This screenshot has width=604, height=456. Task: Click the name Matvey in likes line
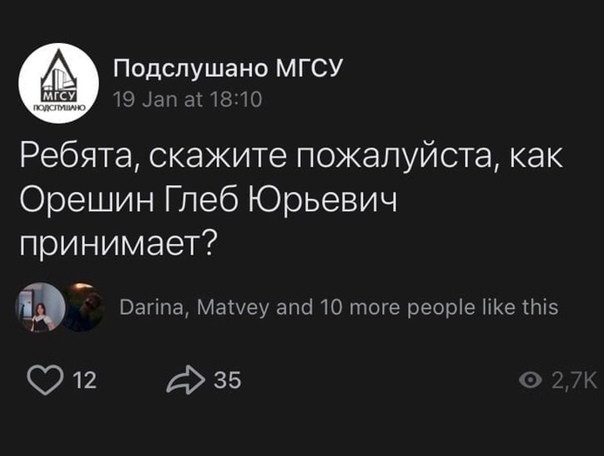pyautogui.click(x=233, y=308)
